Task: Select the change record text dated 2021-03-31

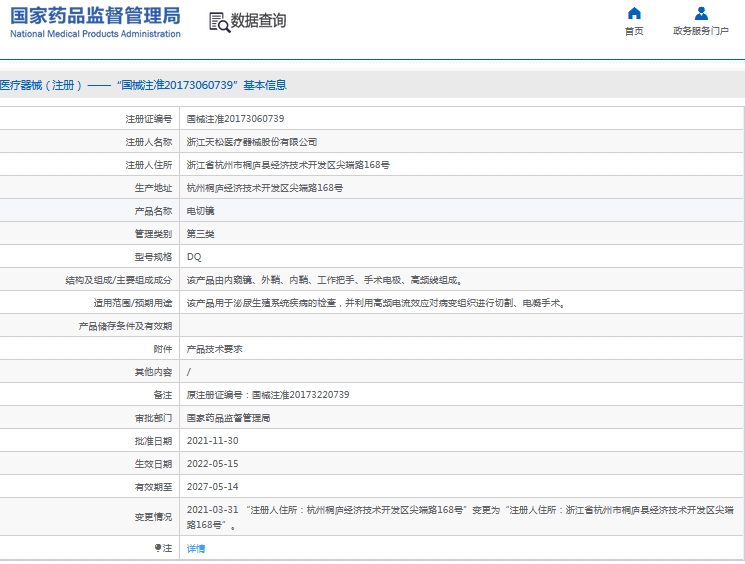Action: 460,517
